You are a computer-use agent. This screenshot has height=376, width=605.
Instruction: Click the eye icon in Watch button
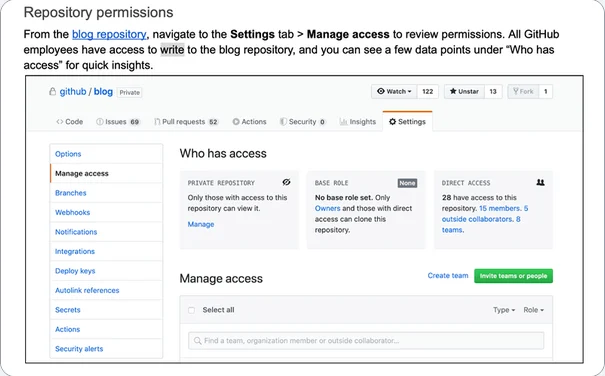click(x=381, y=91)
